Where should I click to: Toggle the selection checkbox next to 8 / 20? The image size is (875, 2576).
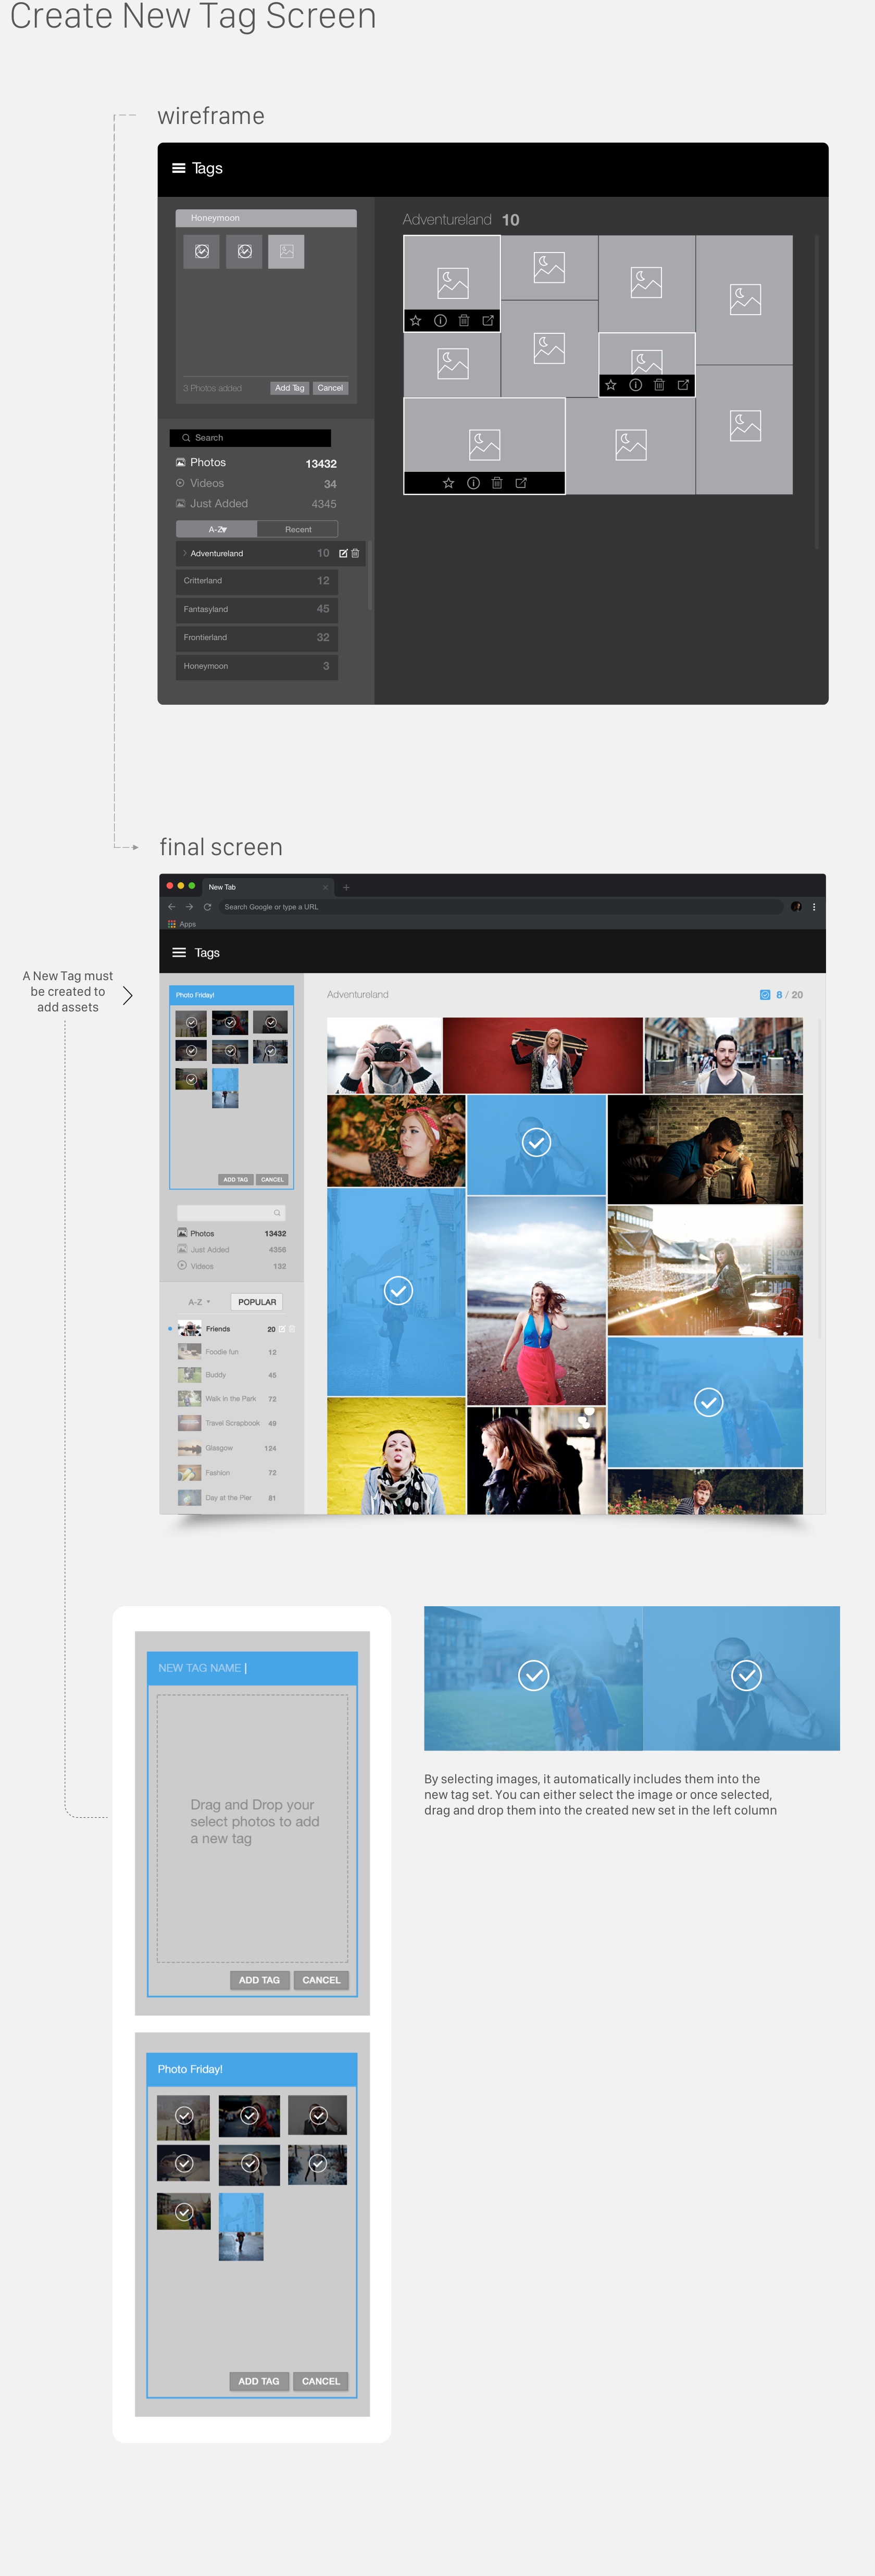(x=765, y=995)
